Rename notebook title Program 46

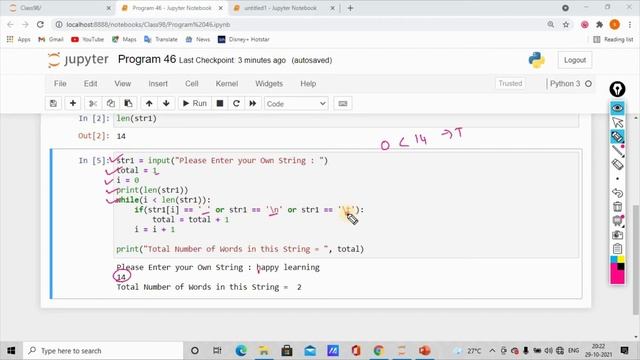pos(147,60)
